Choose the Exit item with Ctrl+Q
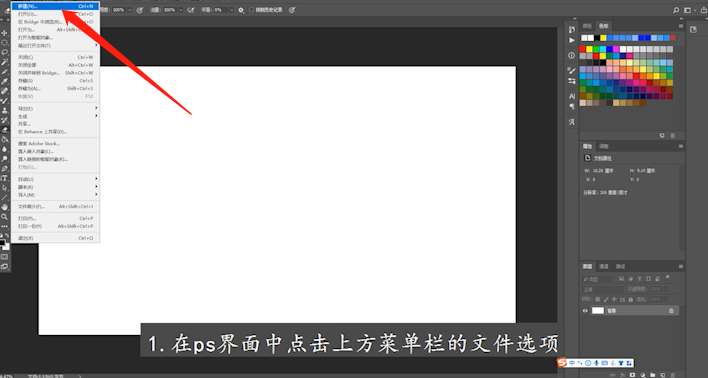The image size is (708, 378). pos(55,238)
